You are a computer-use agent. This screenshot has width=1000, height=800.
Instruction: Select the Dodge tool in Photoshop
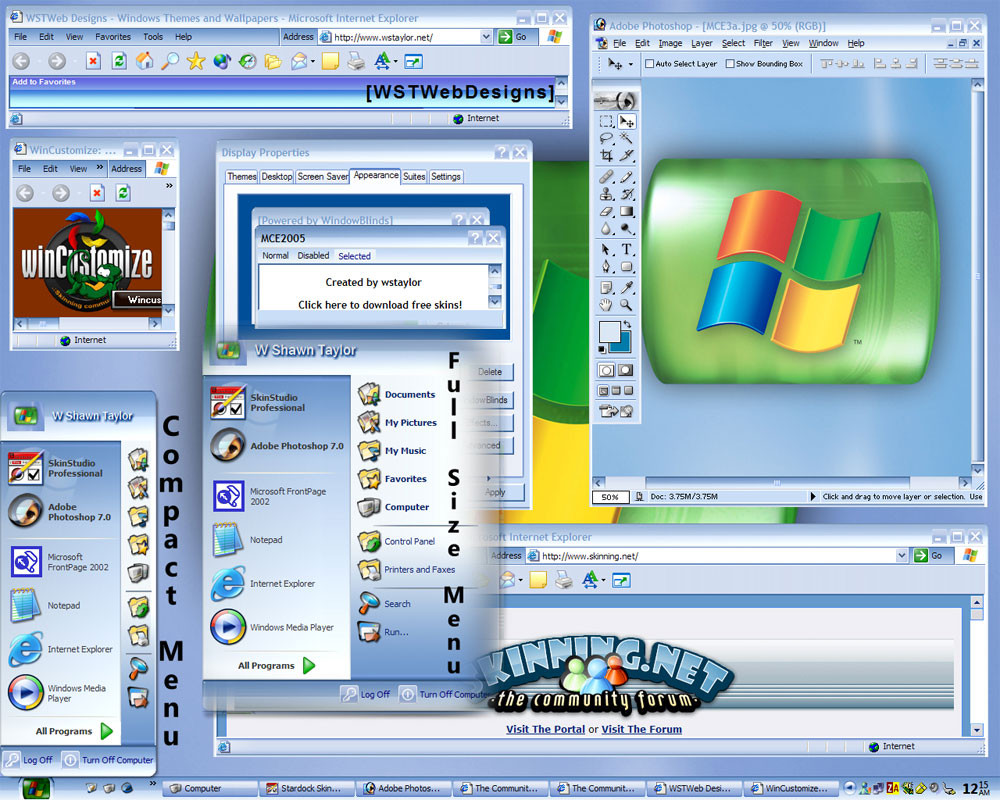coord(627,228)
